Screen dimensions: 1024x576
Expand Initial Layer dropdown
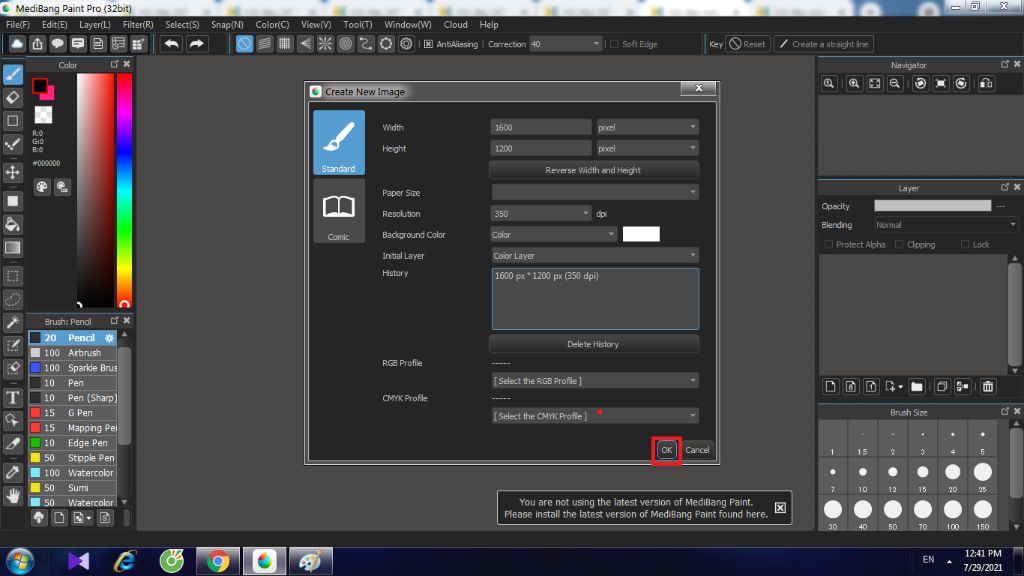coord(595,255)
